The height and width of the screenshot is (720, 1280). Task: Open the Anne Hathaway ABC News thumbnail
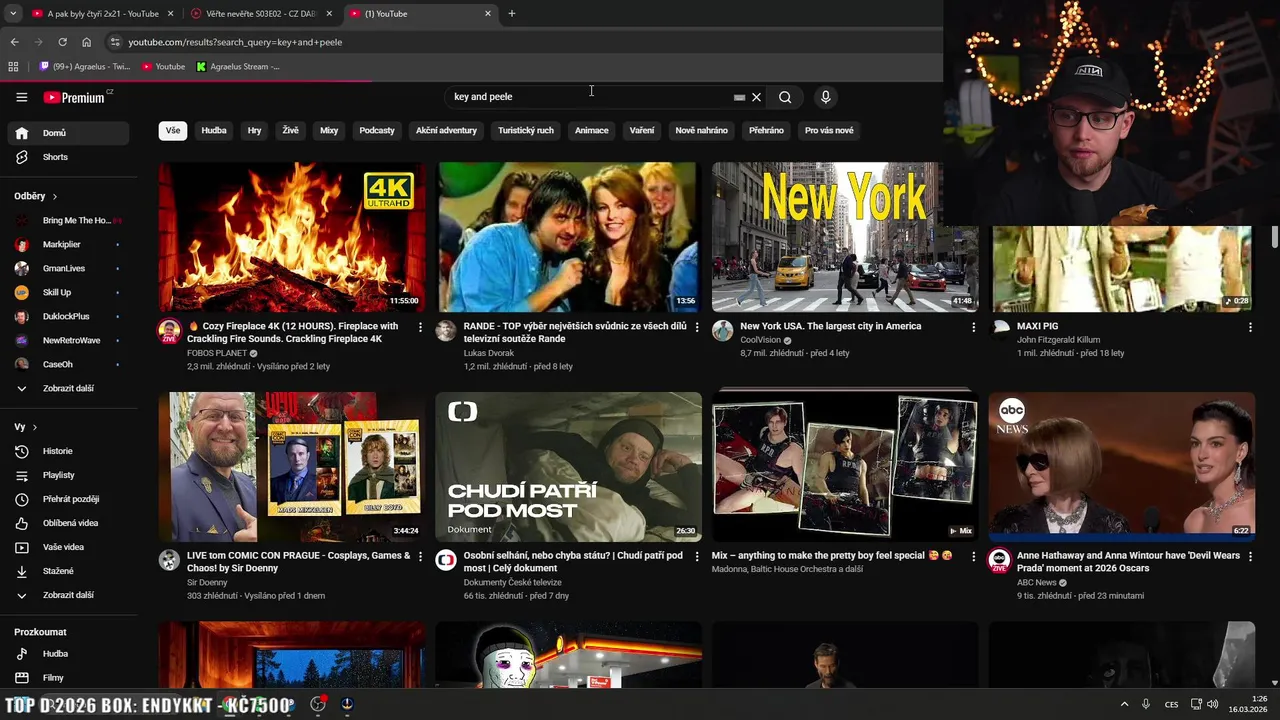1122,467
